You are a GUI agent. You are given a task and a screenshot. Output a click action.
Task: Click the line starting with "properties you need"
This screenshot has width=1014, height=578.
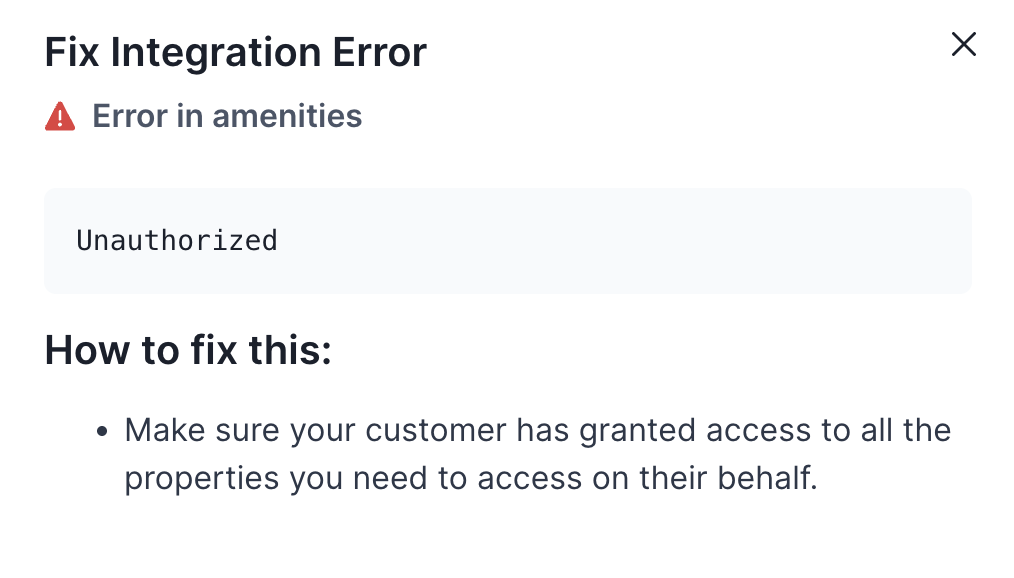coord(471,478)
